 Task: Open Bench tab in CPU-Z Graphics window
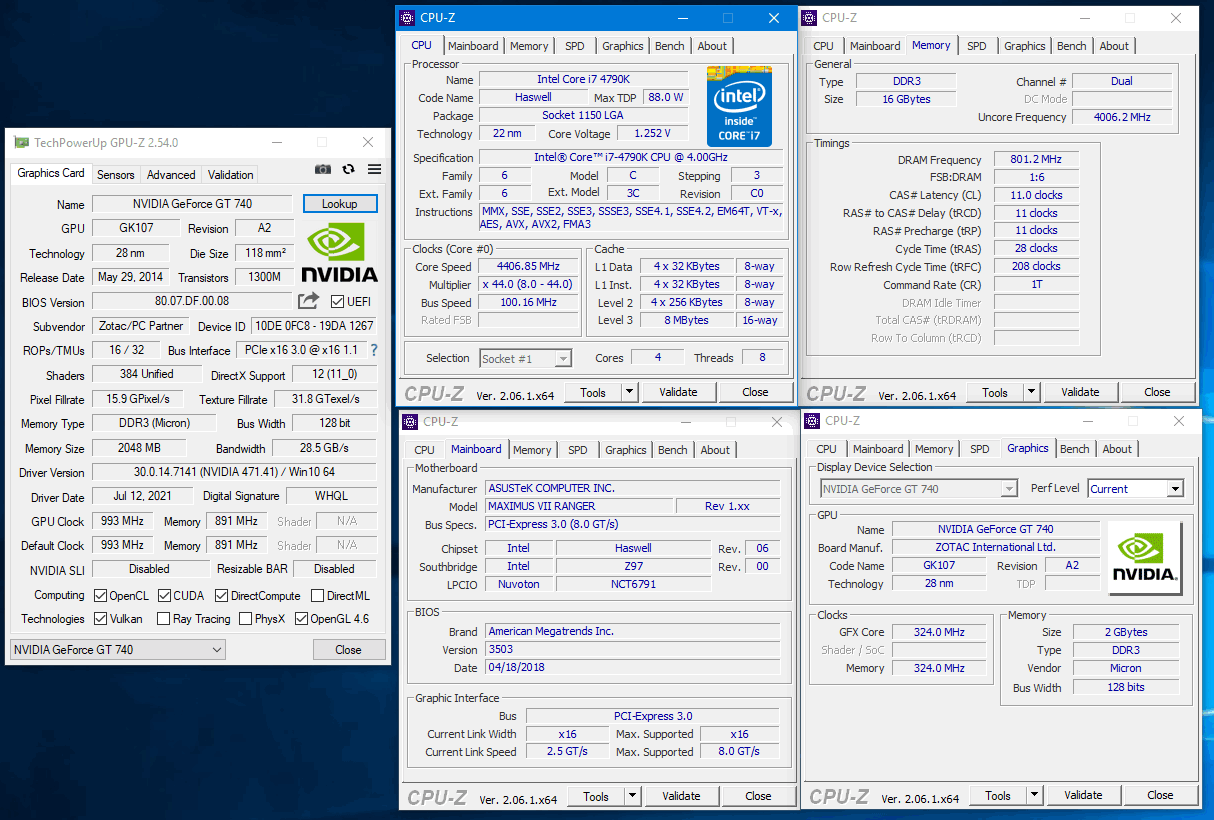coord(1075,449)
